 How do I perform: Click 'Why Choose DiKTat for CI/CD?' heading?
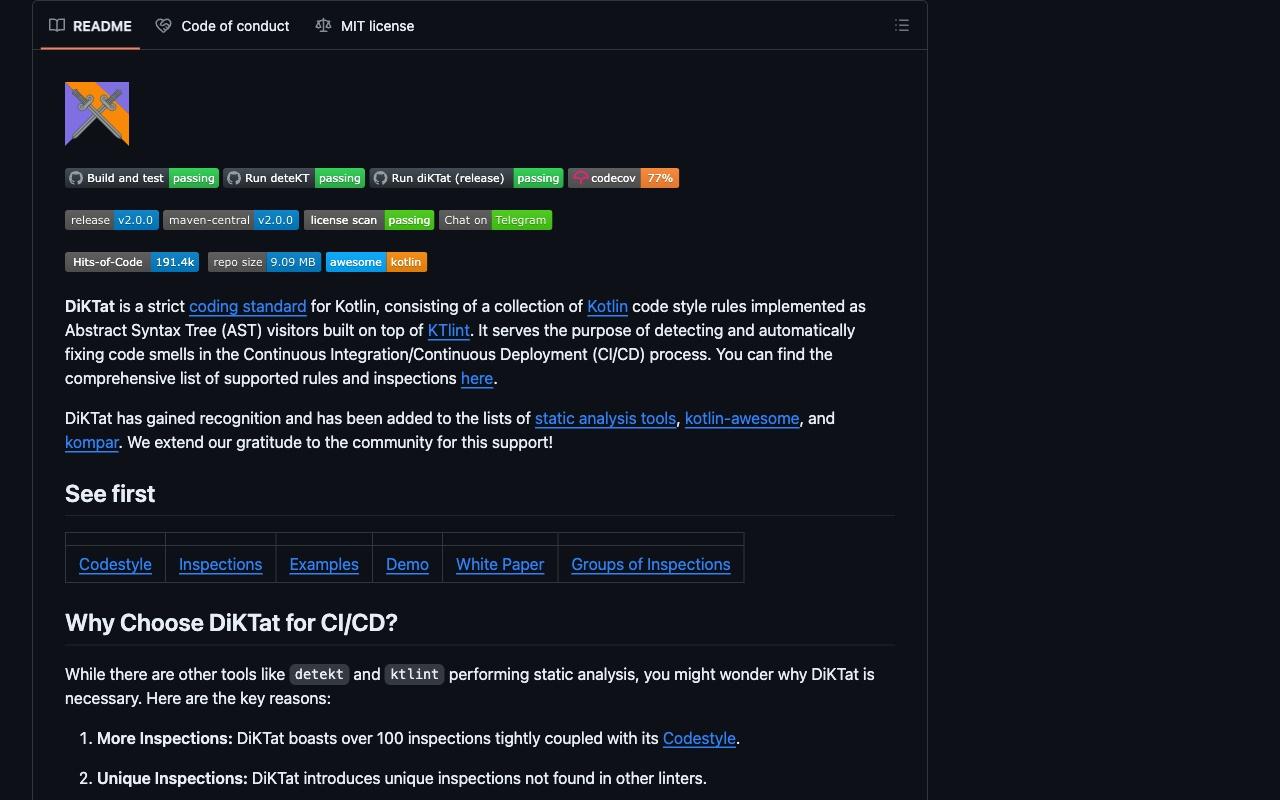click(231, 622)
